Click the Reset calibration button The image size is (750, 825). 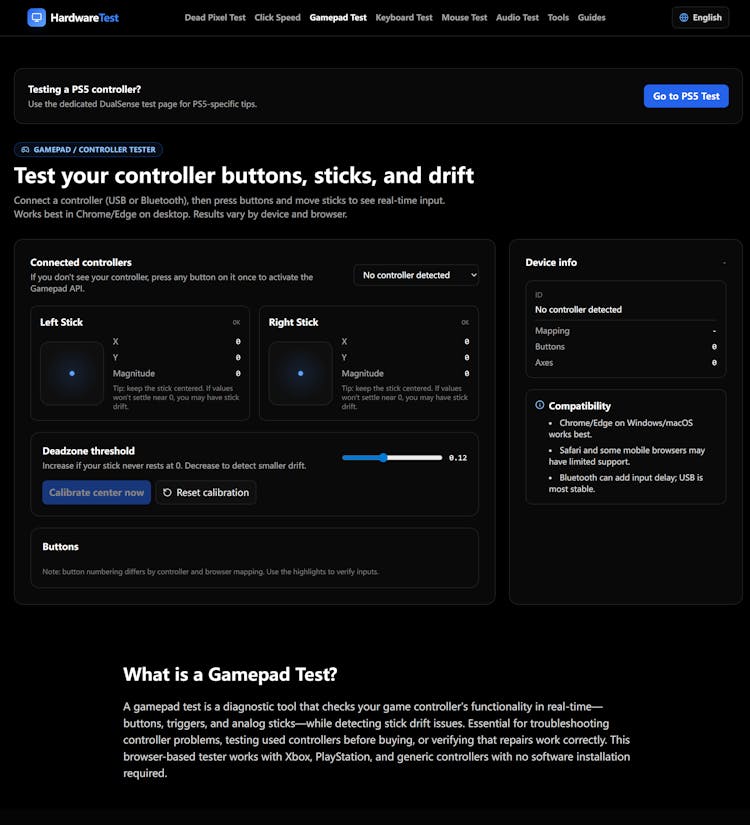(206, 492)
